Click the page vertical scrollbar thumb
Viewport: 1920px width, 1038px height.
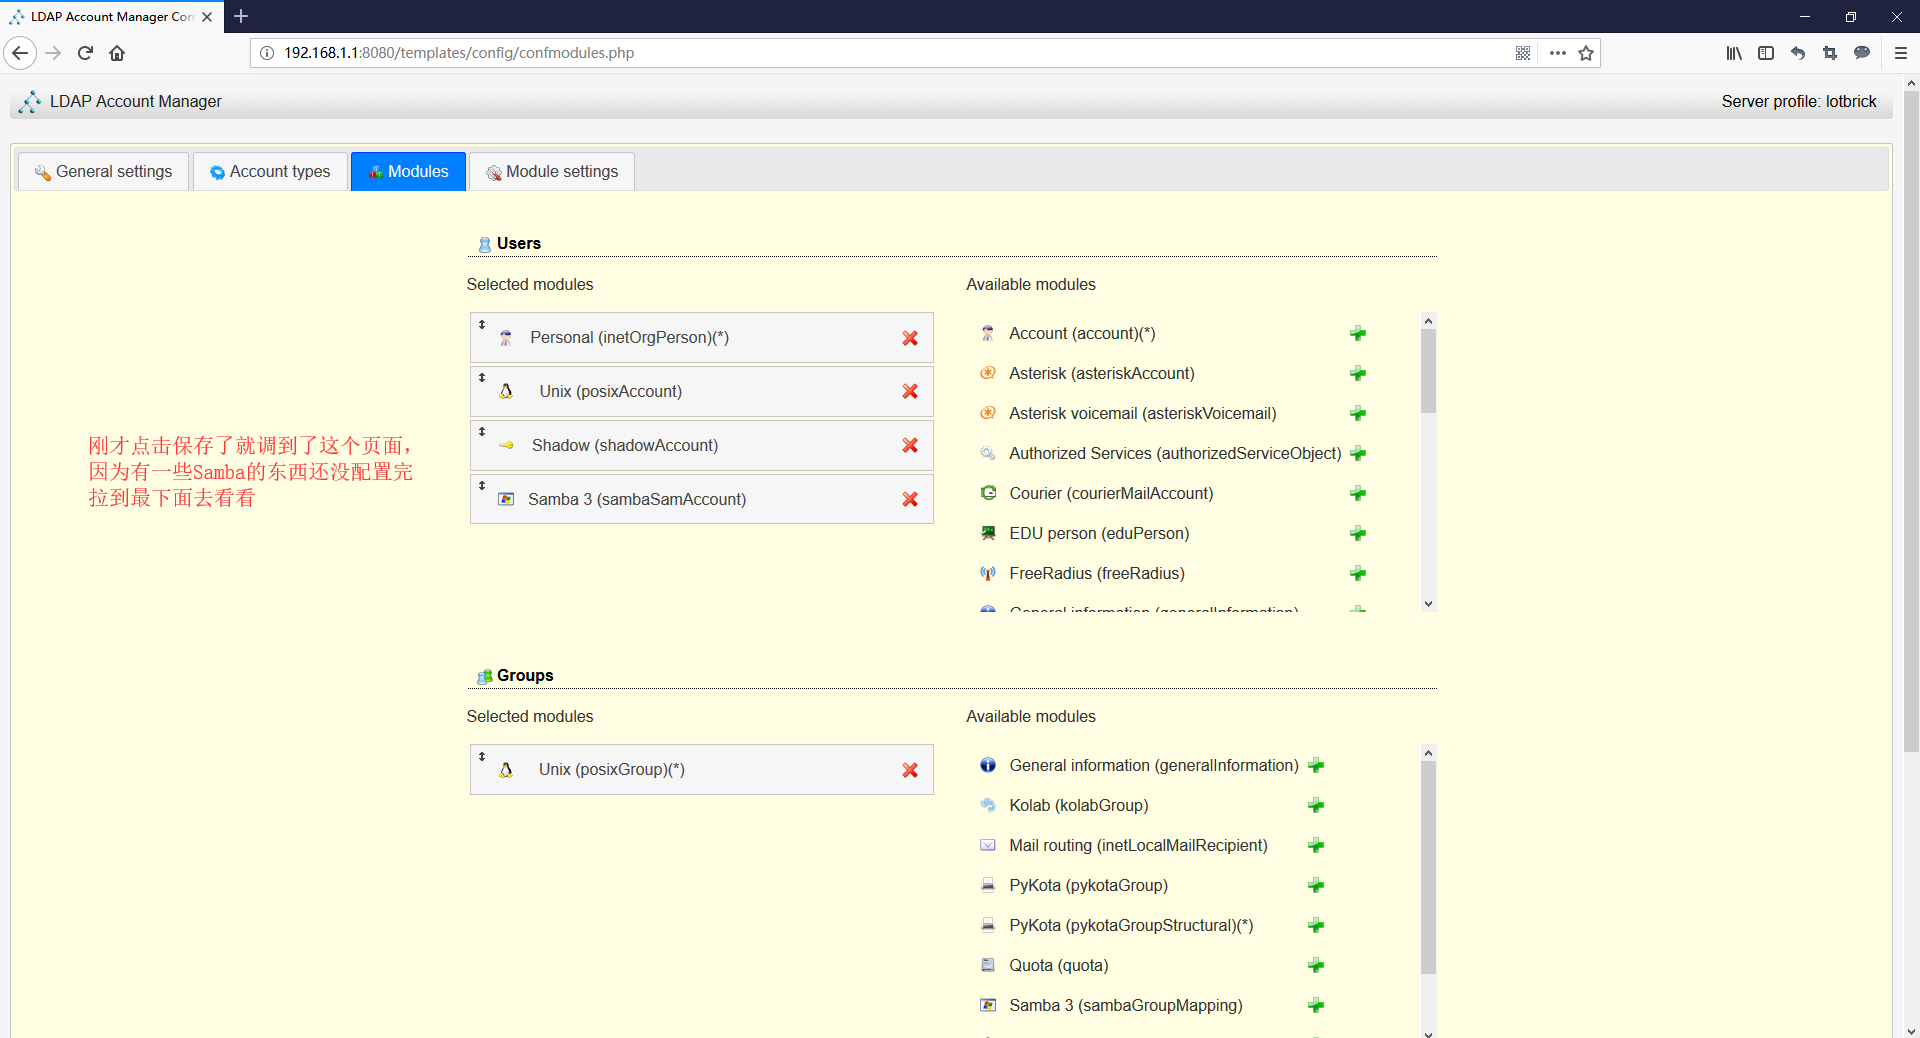pos(1911,420)
